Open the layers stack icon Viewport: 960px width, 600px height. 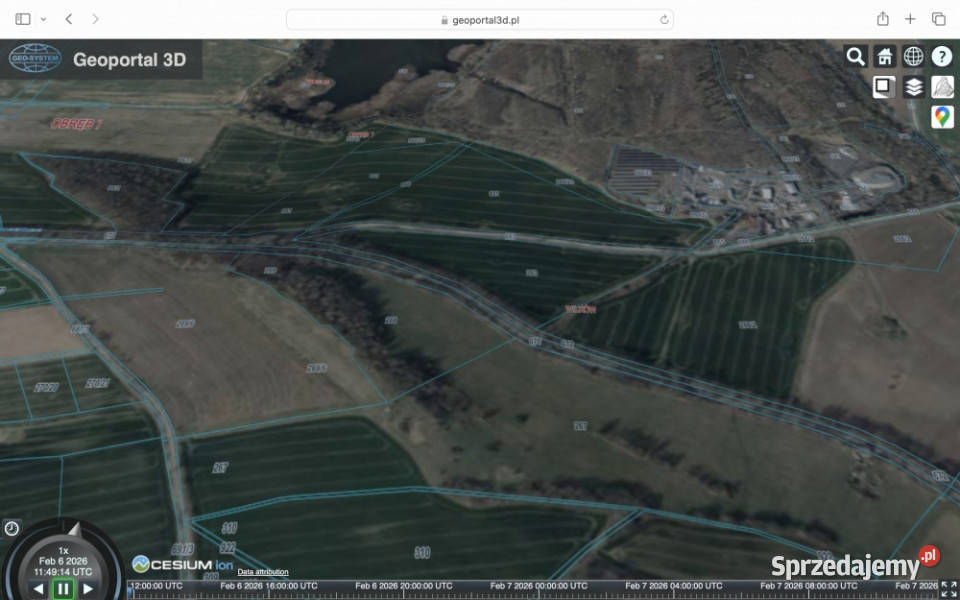(913, 87)
